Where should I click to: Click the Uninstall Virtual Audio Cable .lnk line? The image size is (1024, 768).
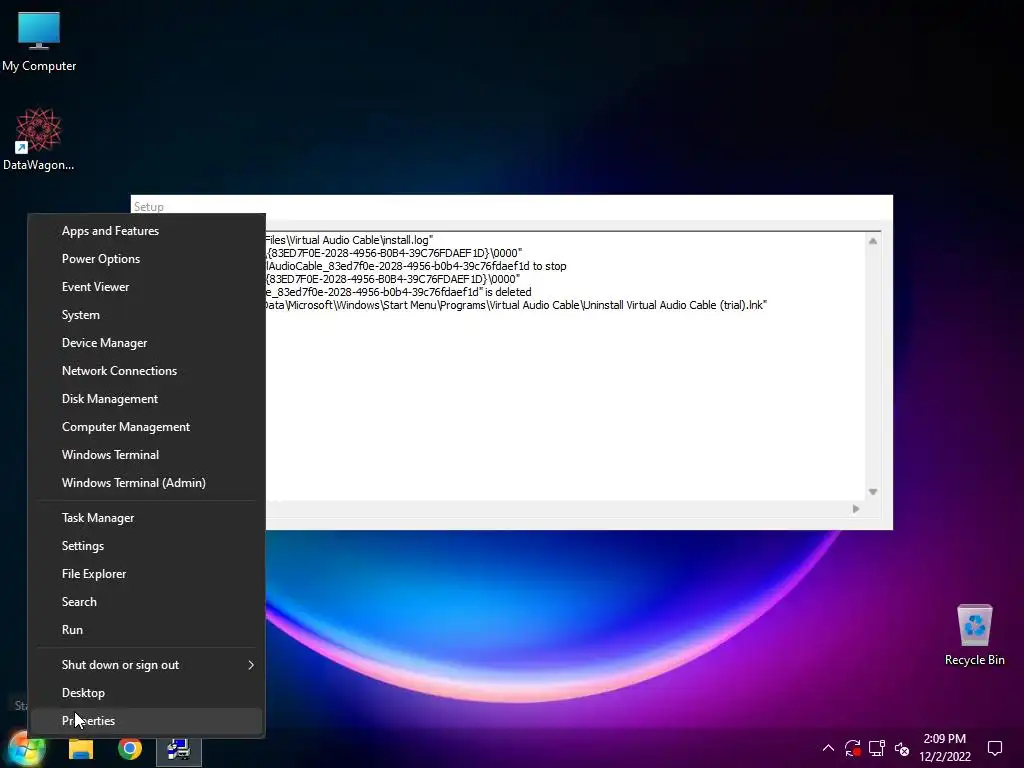[x=516, y=305]
